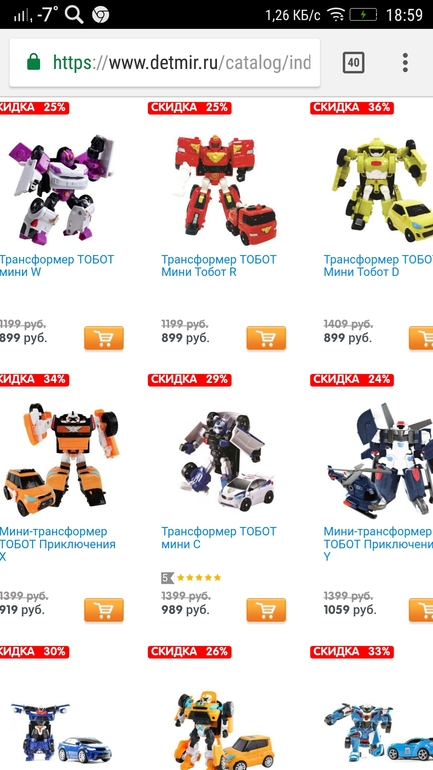Open Chrome three-dot overflow menu
This screenshot has width=433, height=770.
[405, 63]
